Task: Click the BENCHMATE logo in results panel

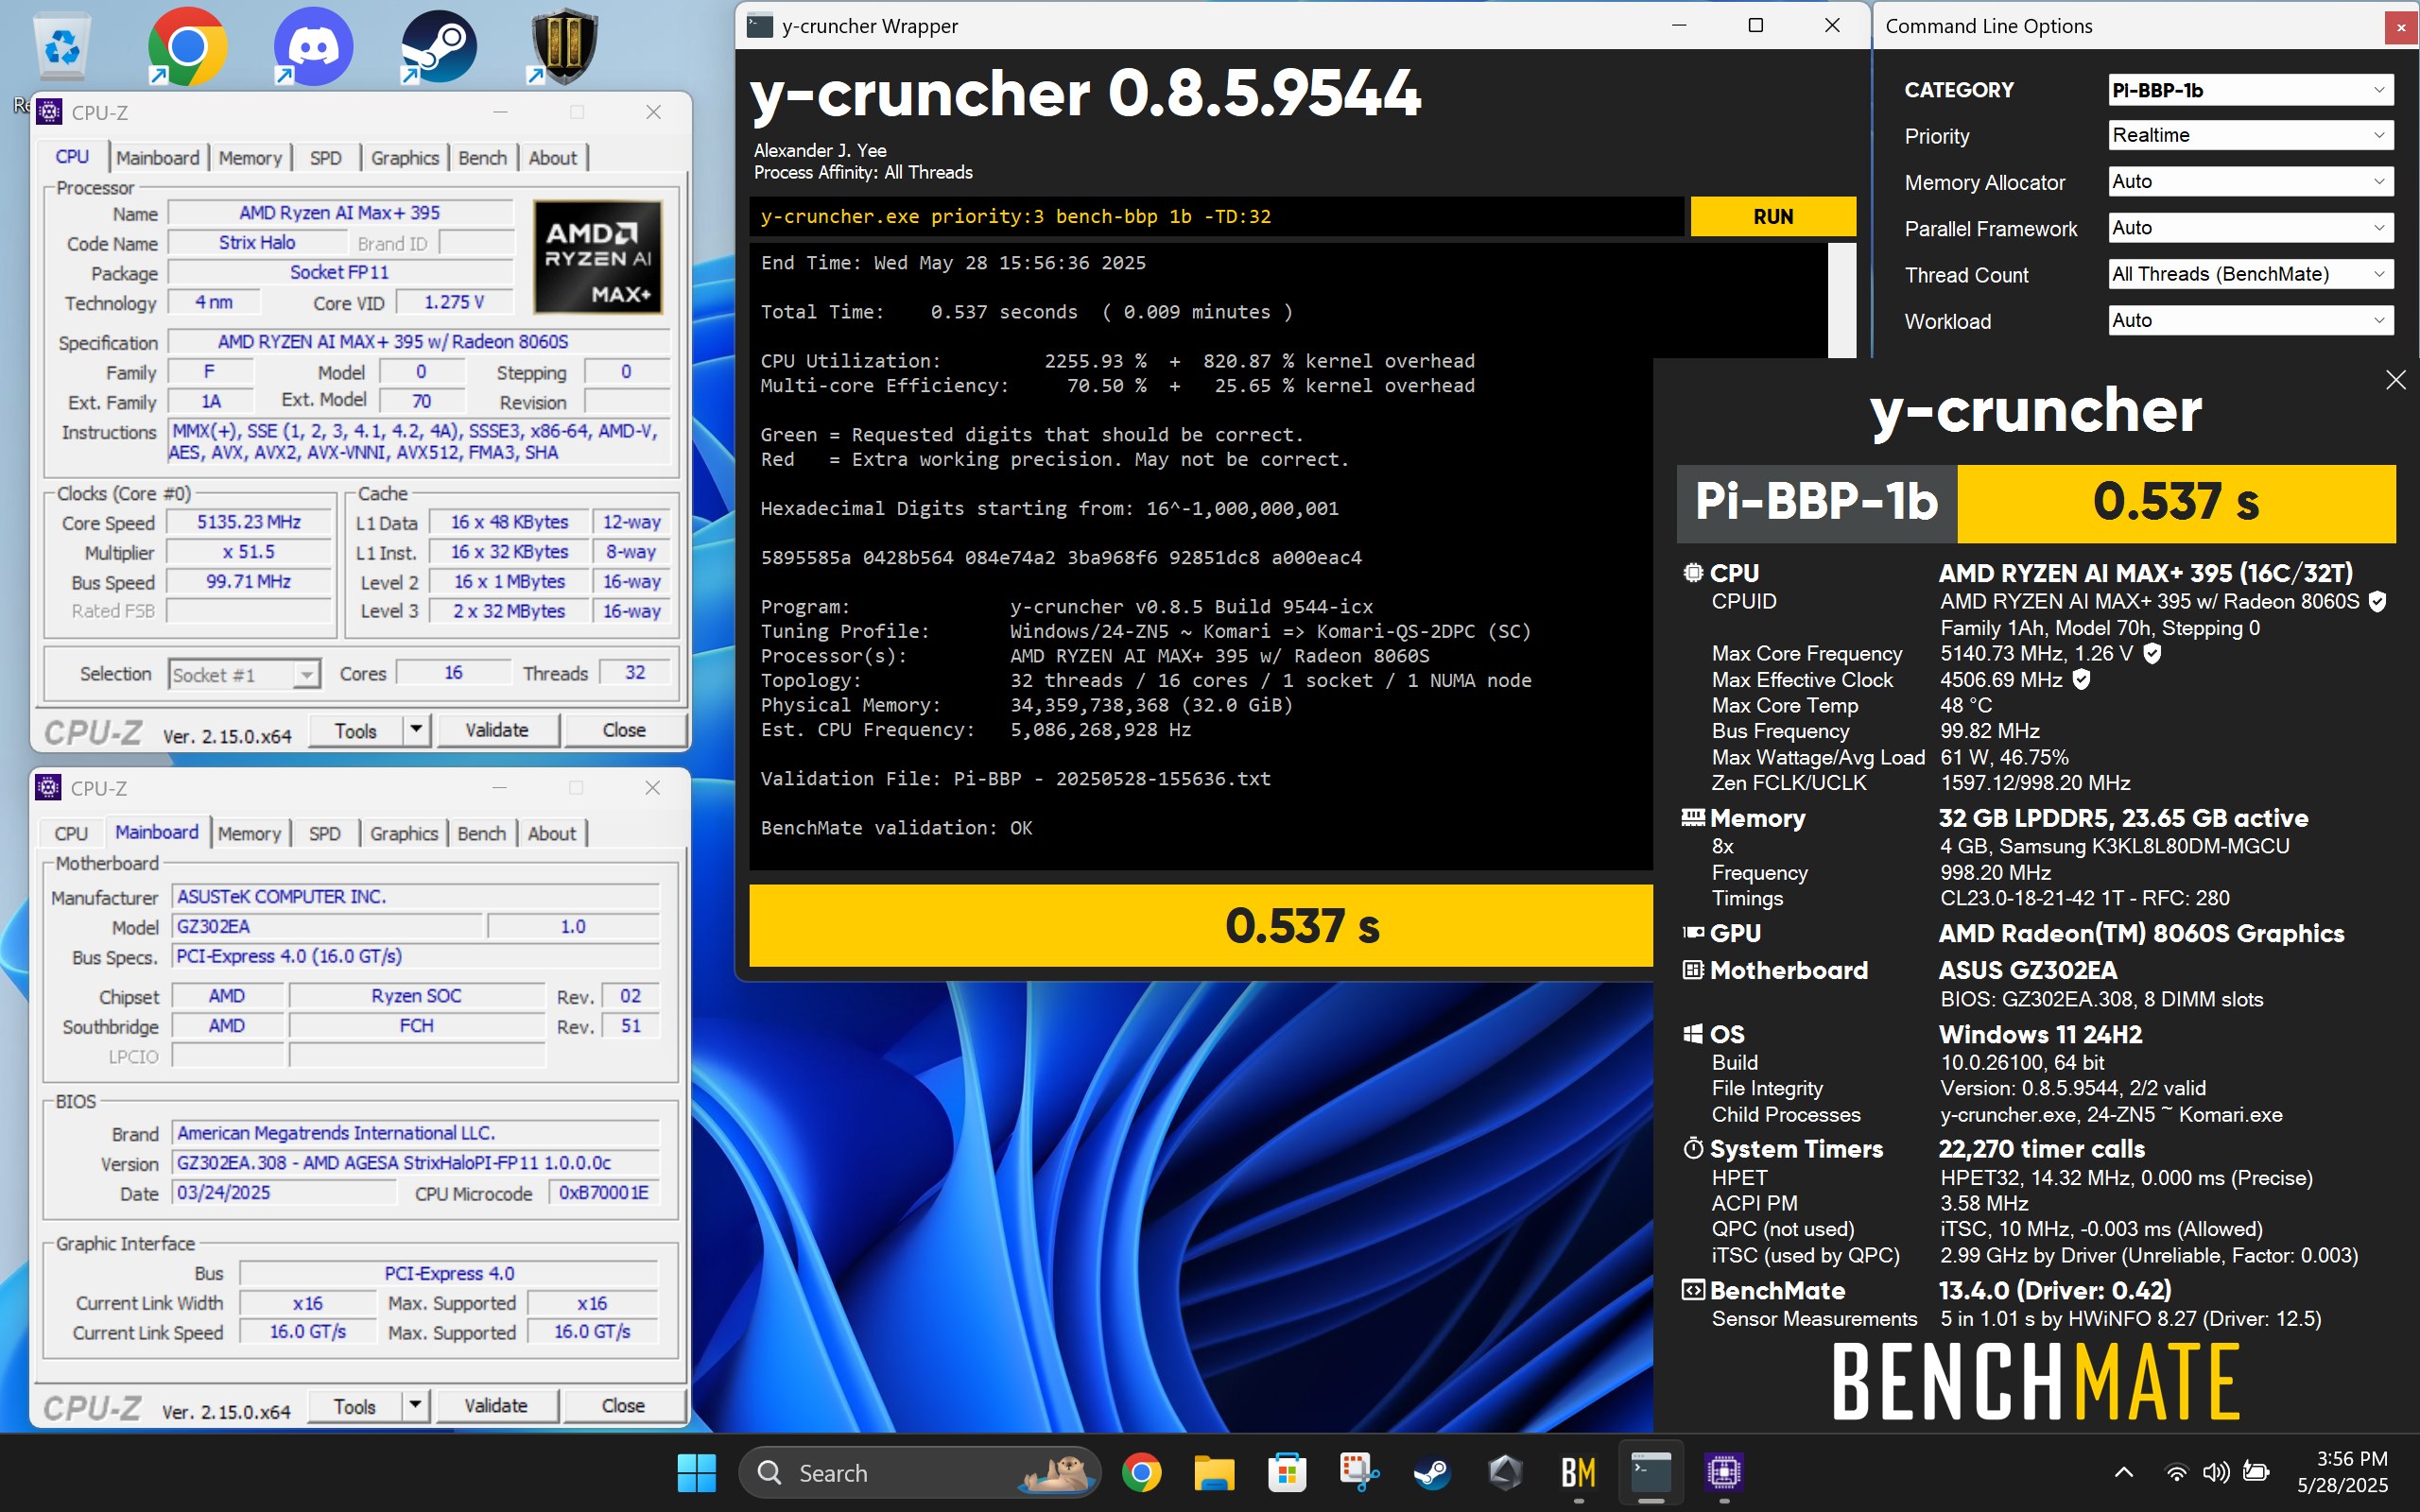Action: (x=2035, y=1383)
